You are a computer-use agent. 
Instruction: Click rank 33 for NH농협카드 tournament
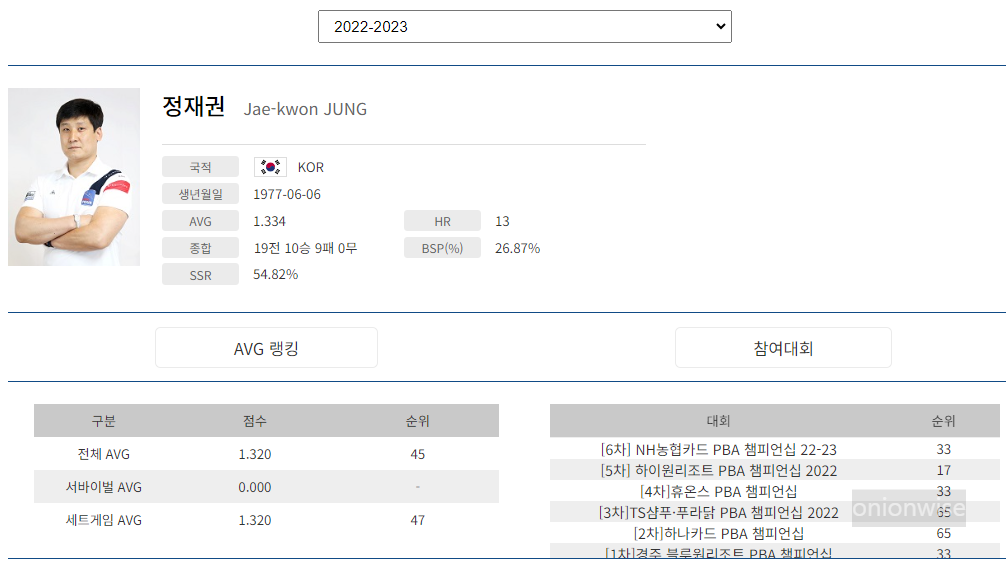(x=943, y=449)
